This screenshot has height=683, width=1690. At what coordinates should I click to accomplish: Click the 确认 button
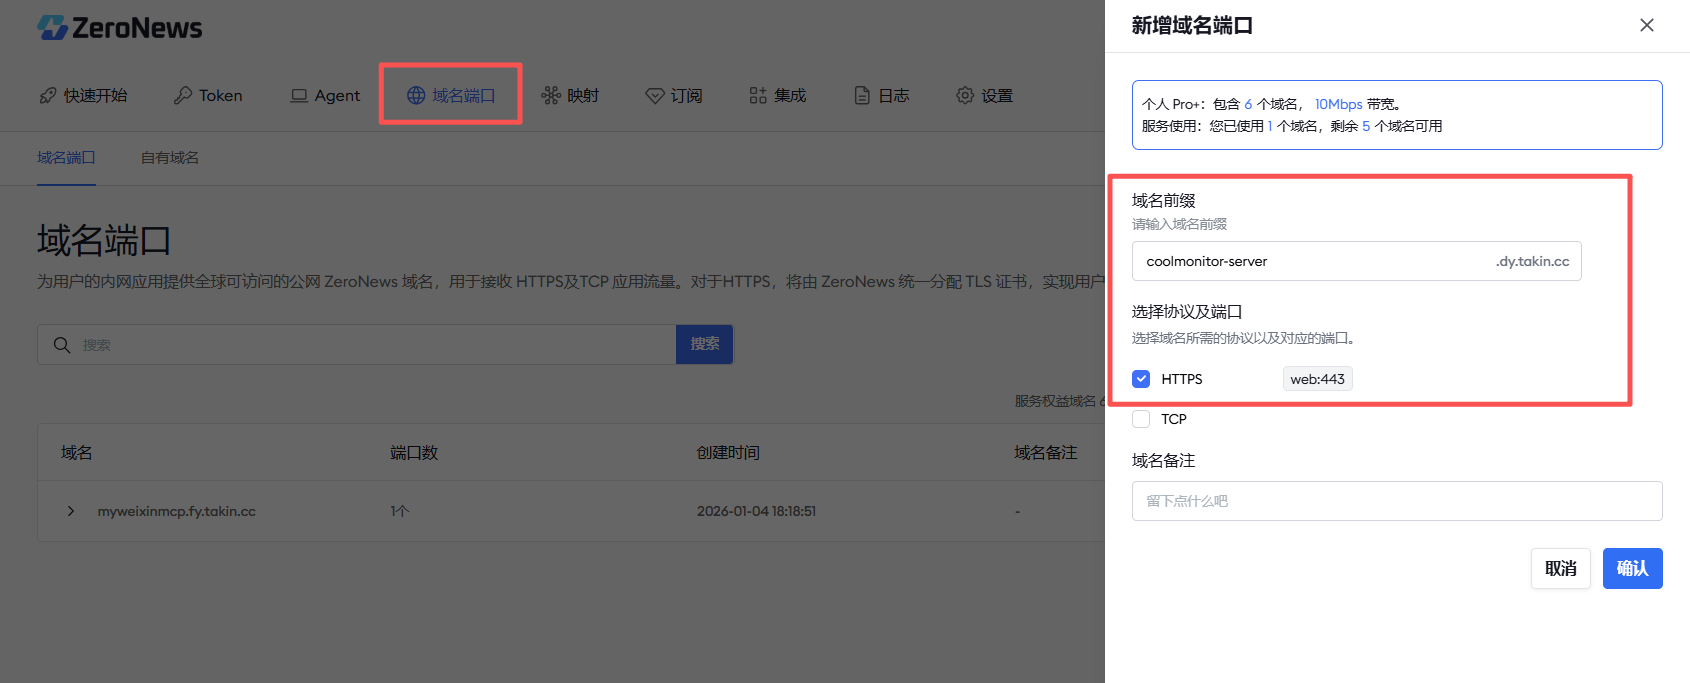(1633, 568)
